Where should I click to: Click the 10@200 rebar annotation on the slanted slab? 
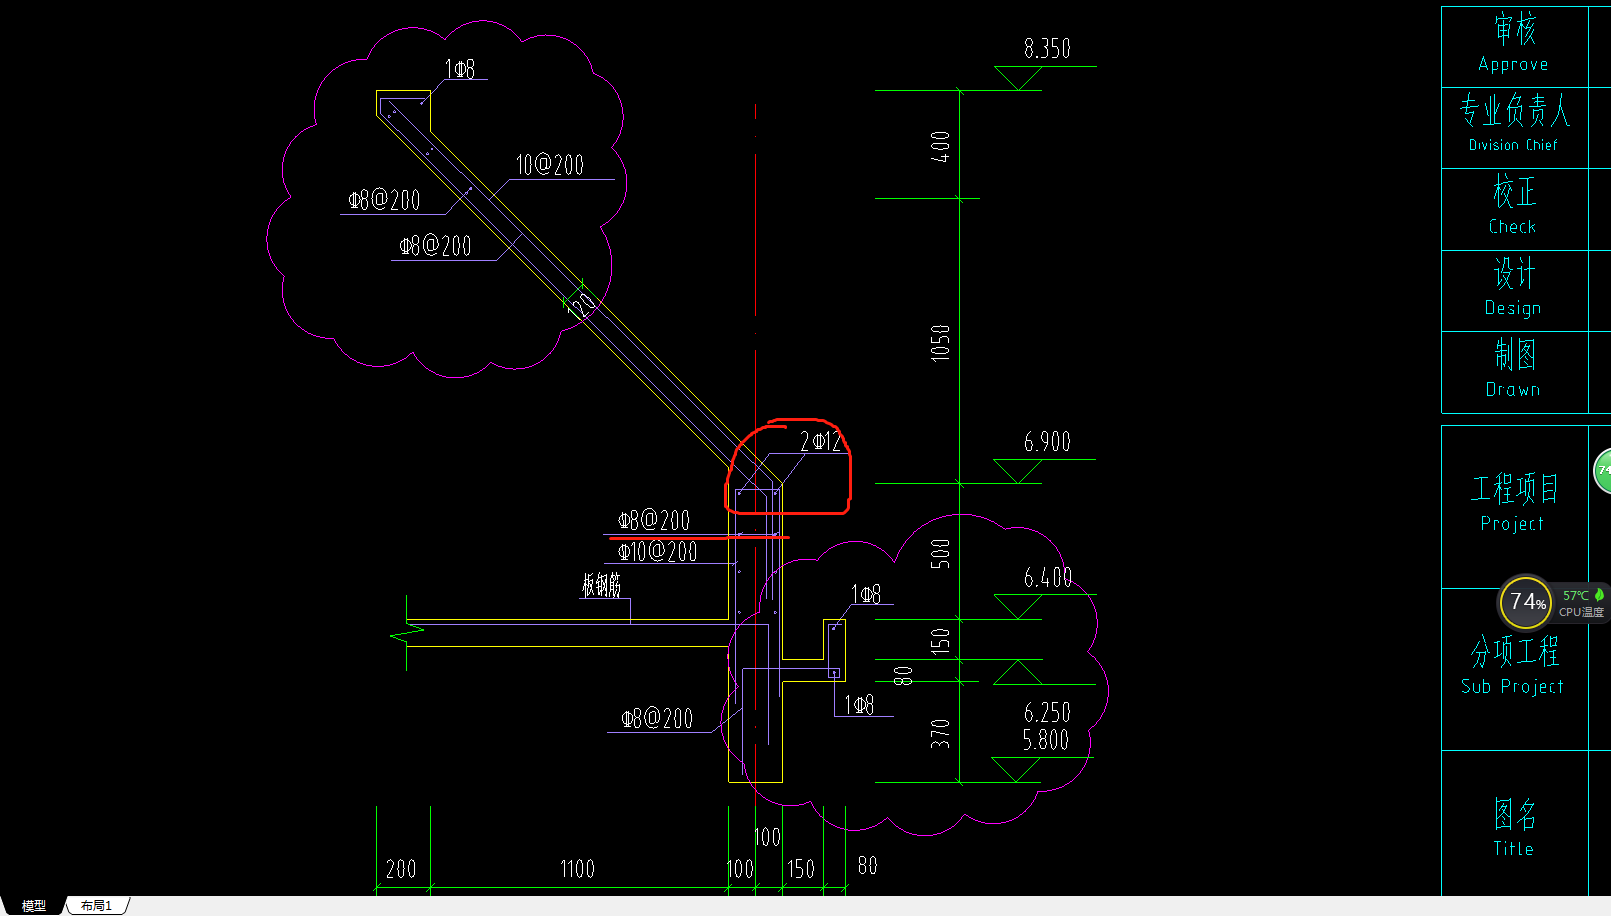[550, 165]
